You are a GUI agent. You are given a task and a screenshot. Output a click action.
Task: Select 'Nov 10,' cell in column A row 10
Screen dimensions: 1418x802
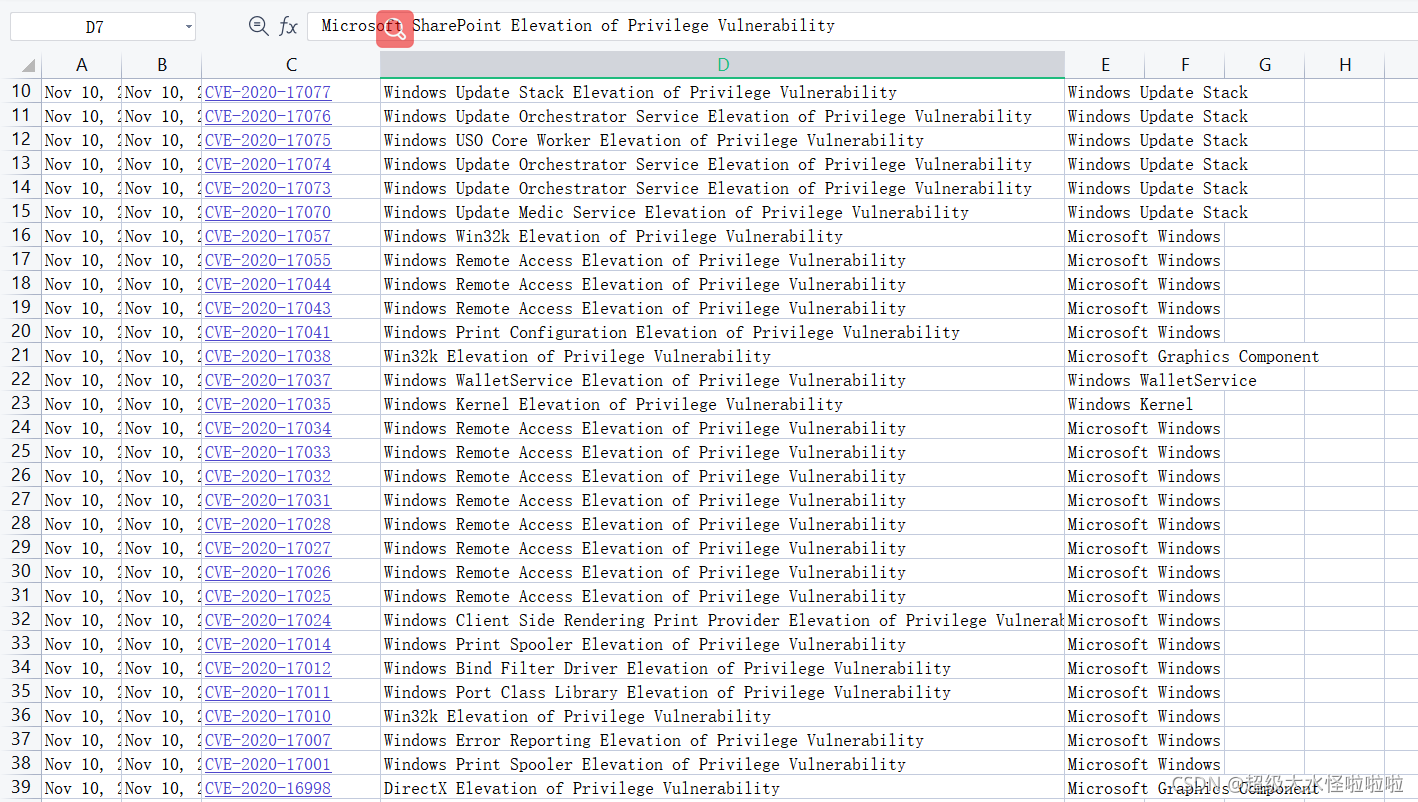pyautogui.click(x=82, y=92)
